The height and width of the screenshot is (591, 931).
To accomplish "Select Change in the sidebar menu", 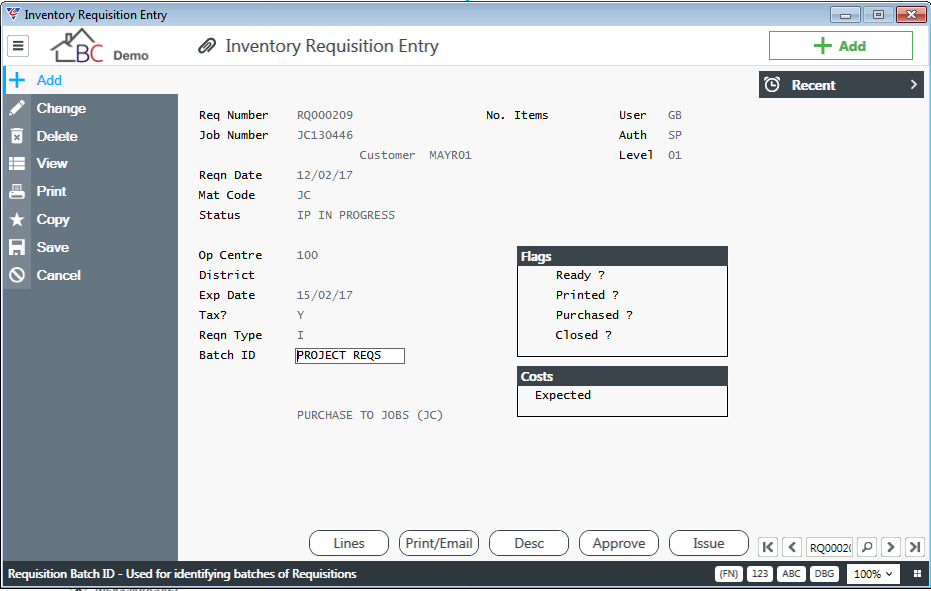I will [90, 108].
